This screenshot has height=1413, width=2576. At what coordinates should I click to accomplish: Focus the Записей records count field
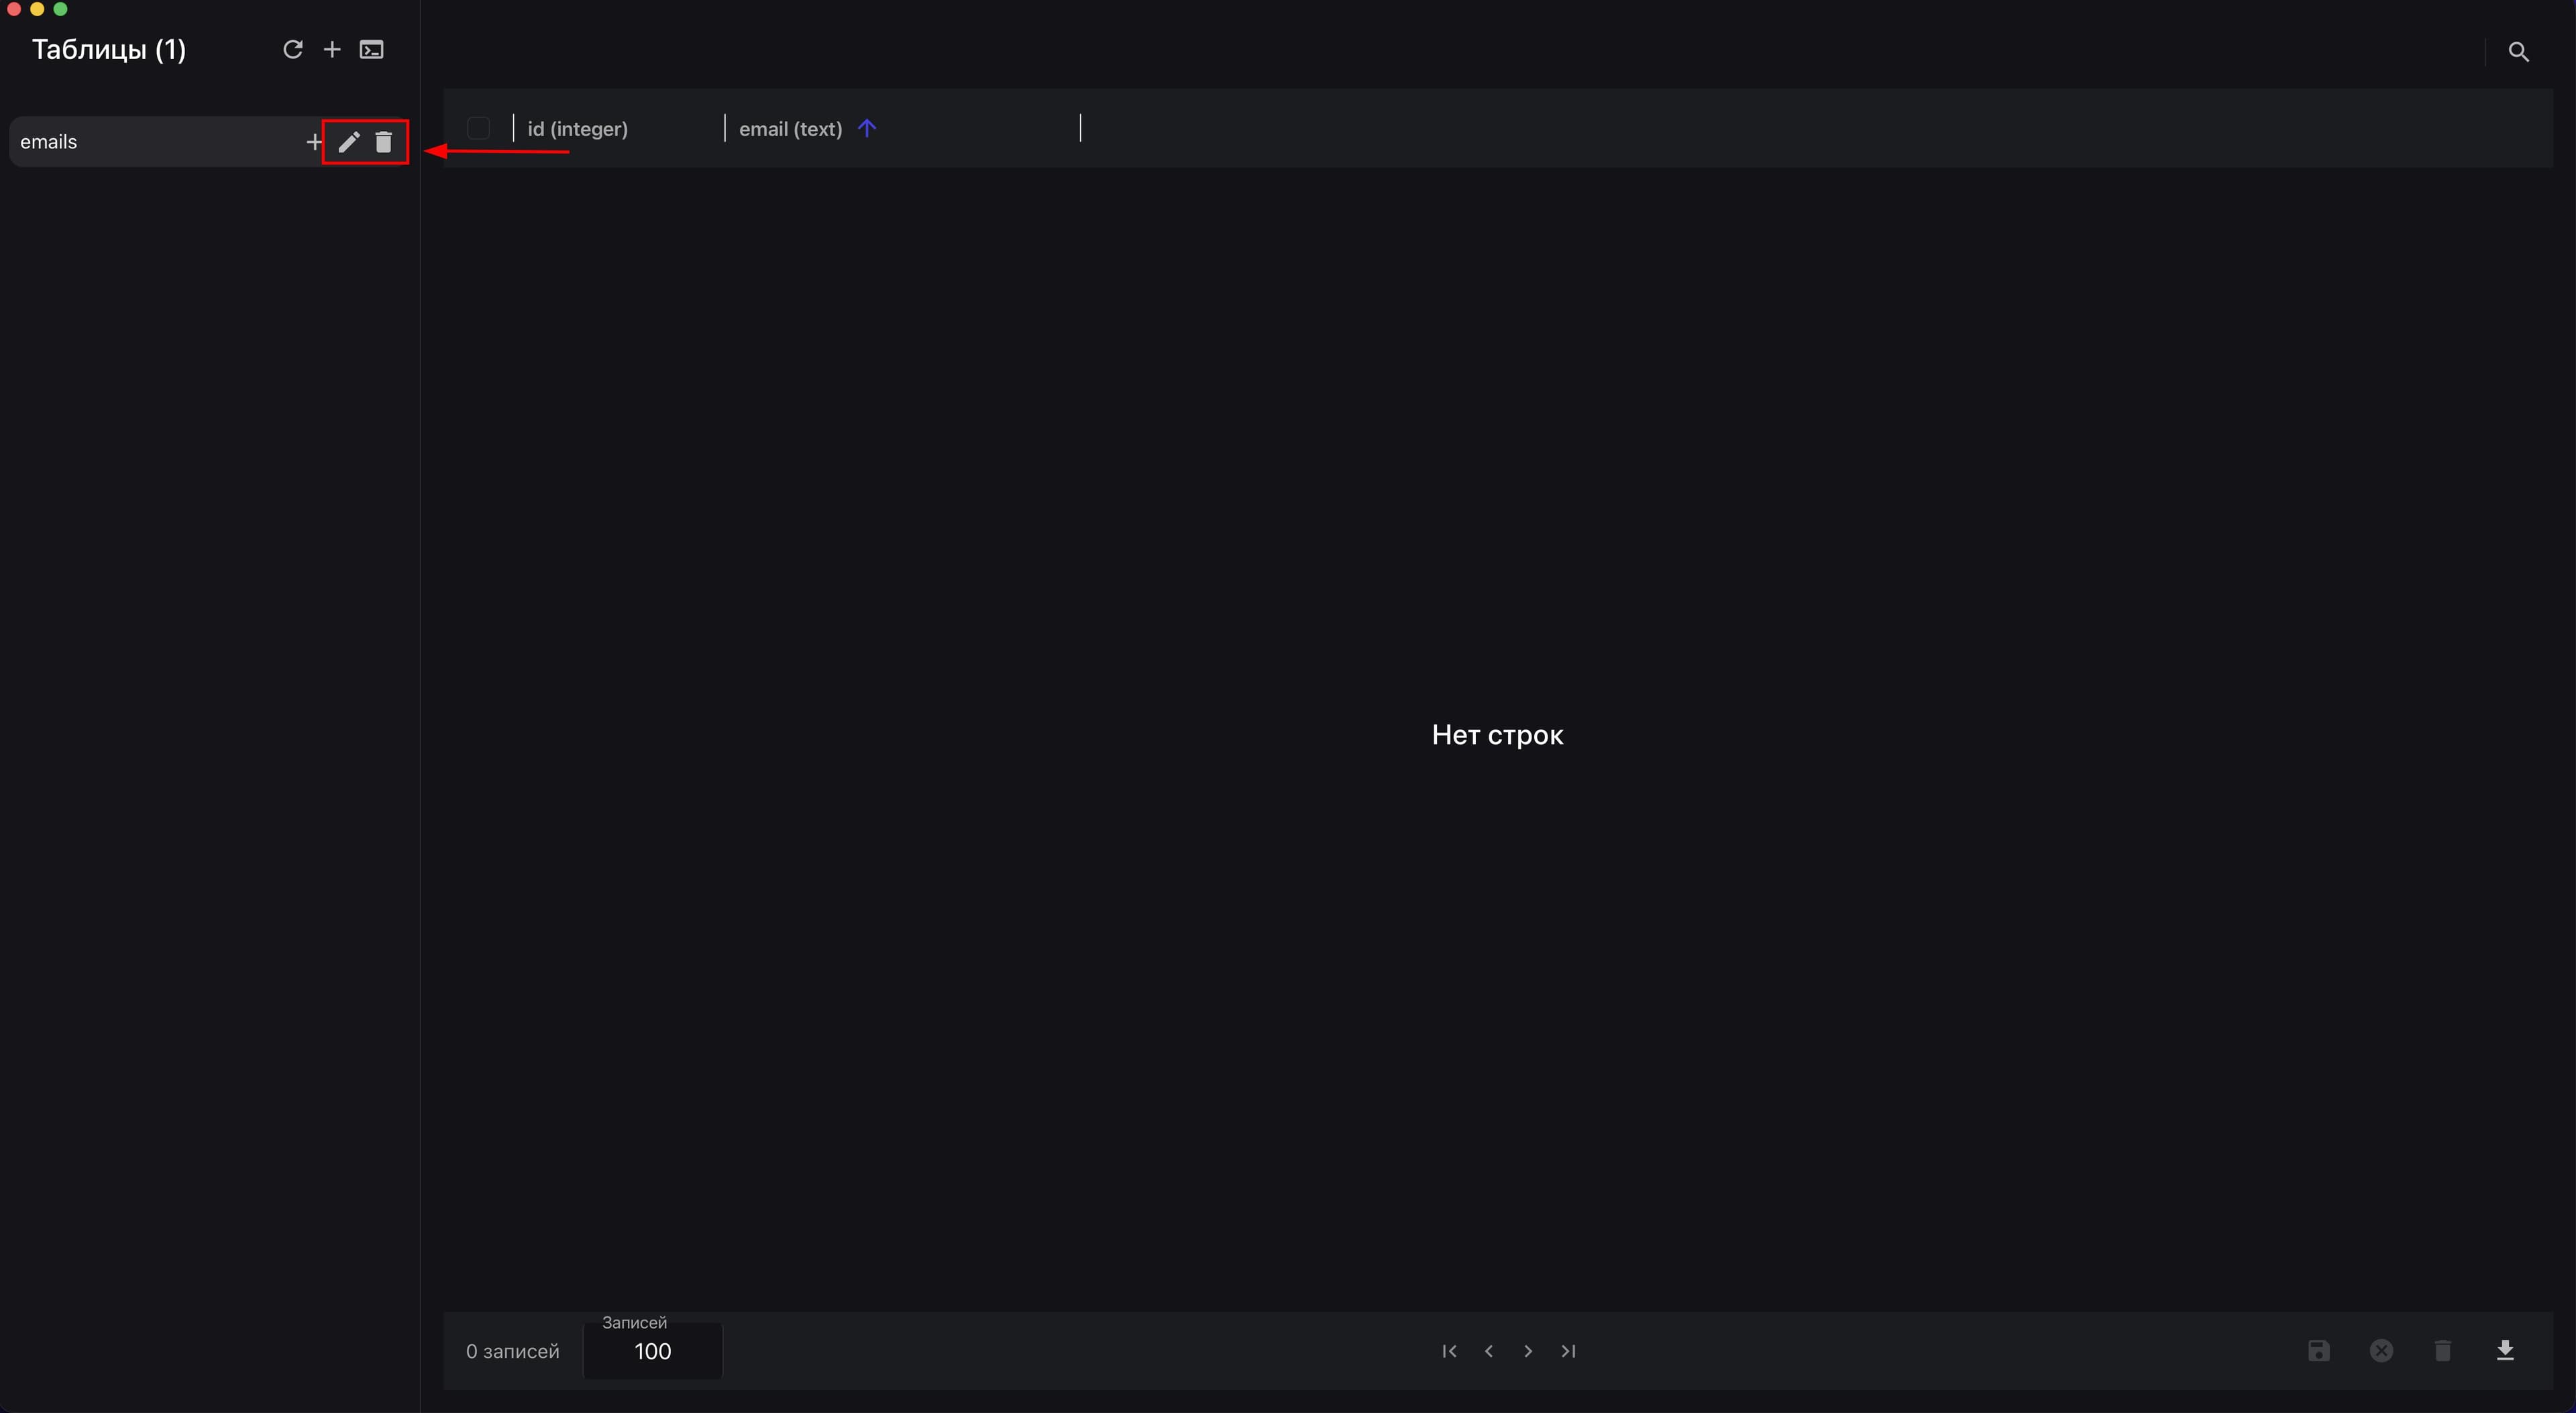[x=652, y=1351]
